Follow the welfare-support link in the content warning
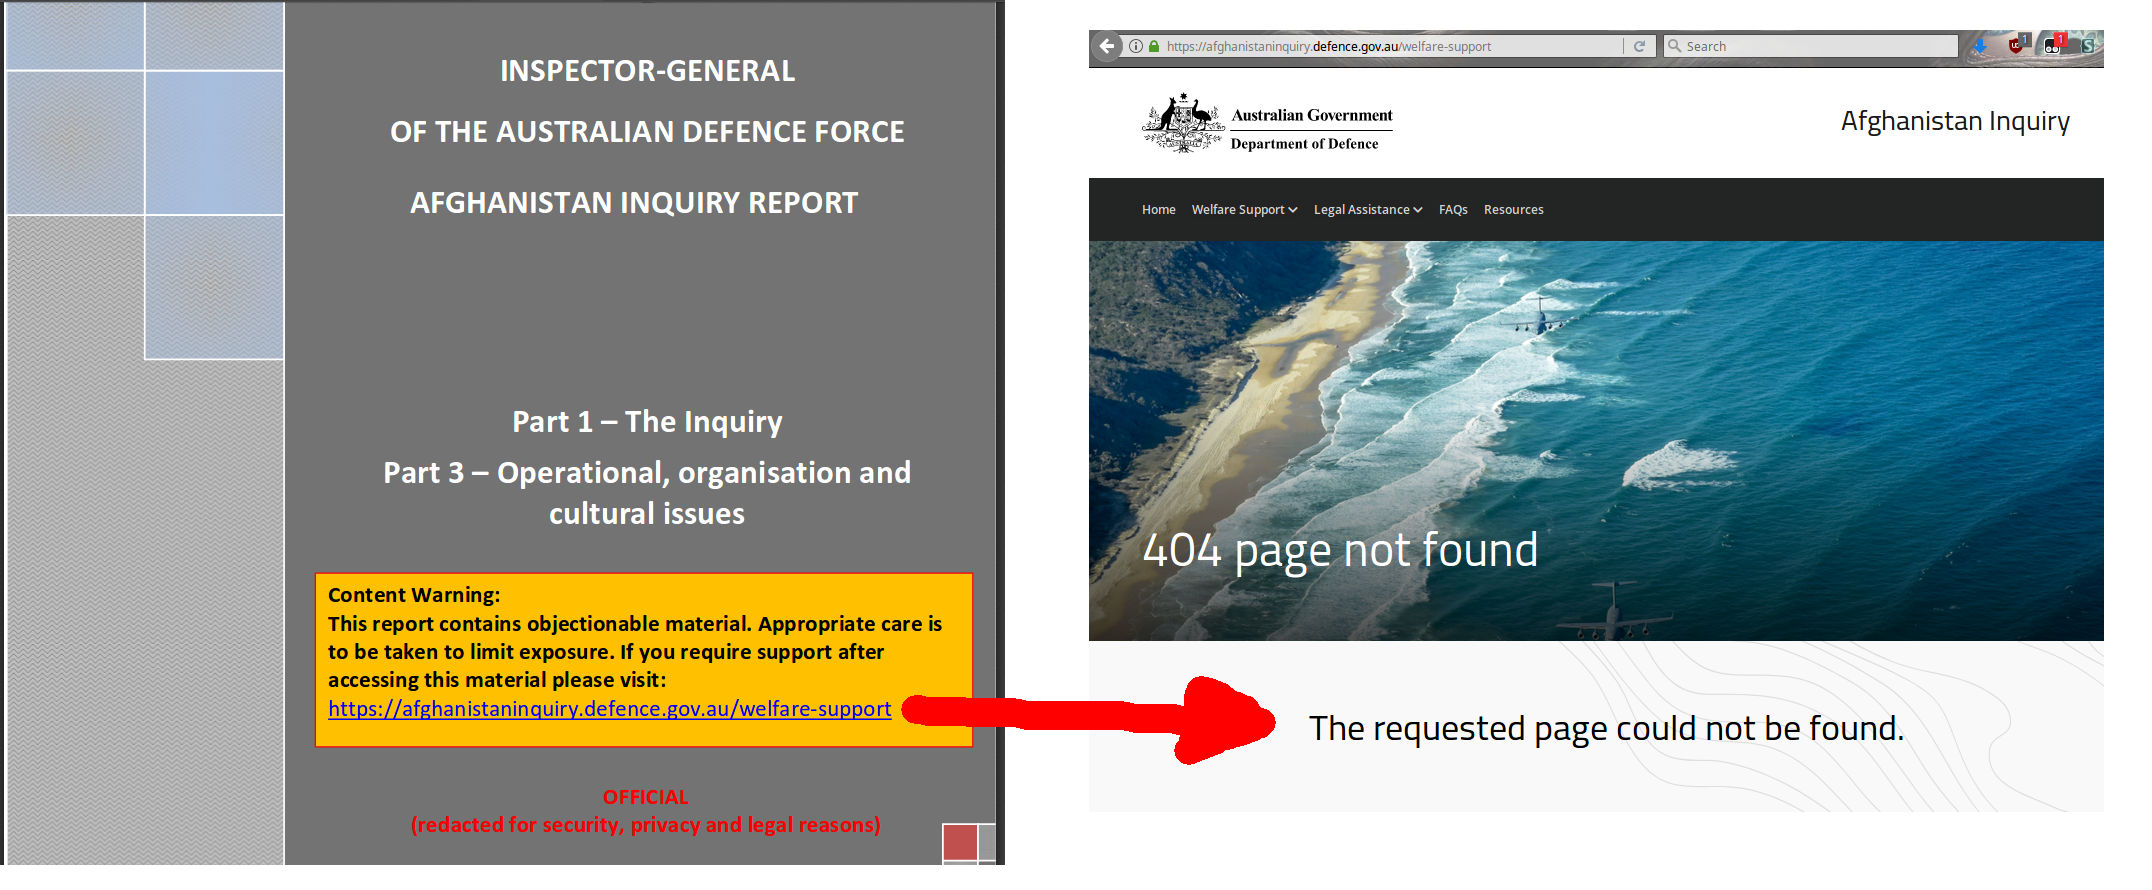Screen dimensions: 2152x890 [609, 709]
